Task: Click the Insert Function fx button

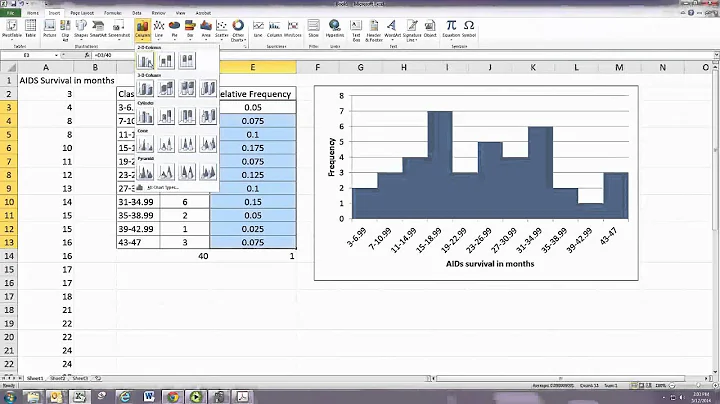Action: click(x=87, y=55)
